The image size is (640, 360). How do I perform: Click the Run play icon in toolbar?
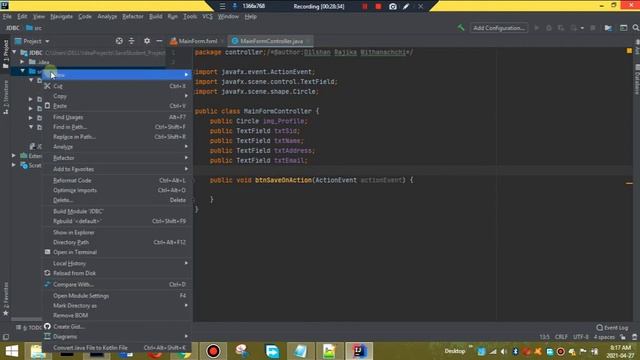(x=537, y=28)
